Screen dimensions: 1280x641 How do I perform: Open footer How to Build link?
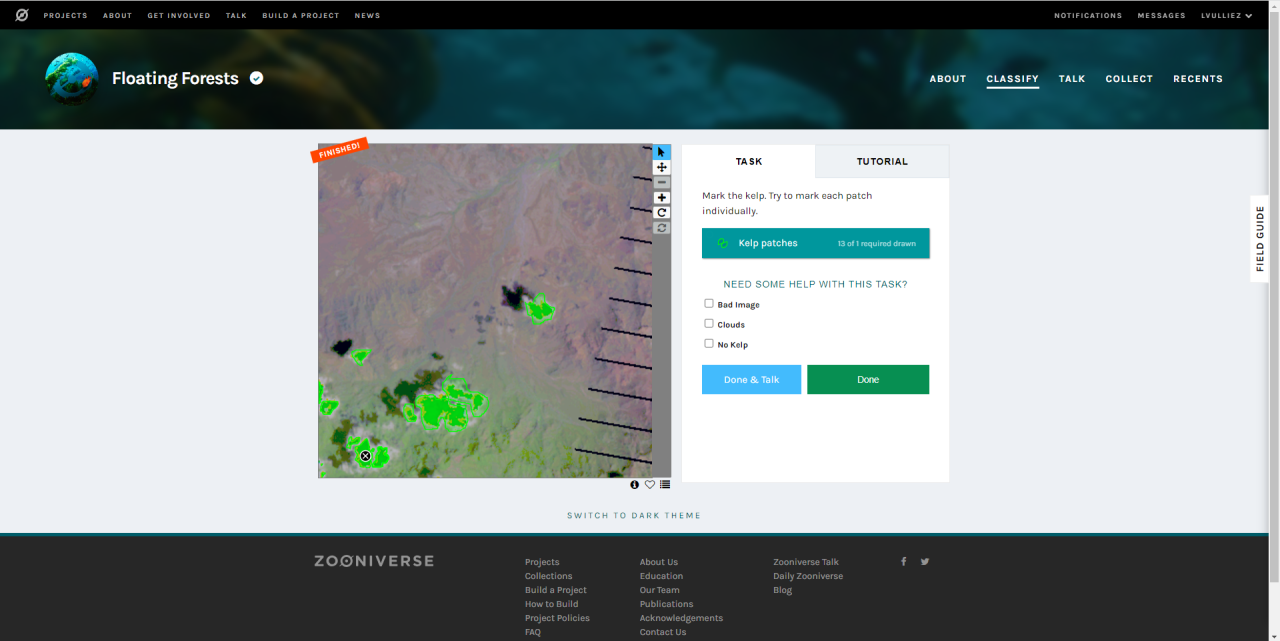pyautogui.click(x=552, y=604)
